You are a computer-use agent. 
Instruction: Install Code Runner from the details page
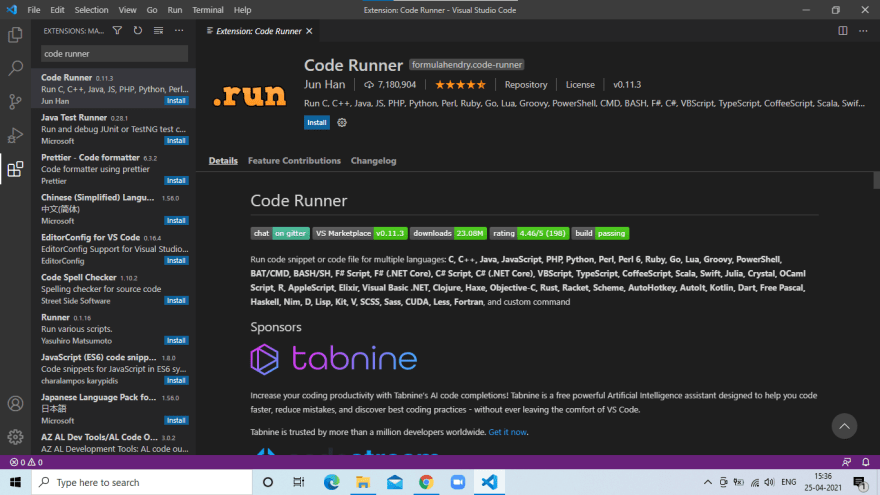click(317, 122)
